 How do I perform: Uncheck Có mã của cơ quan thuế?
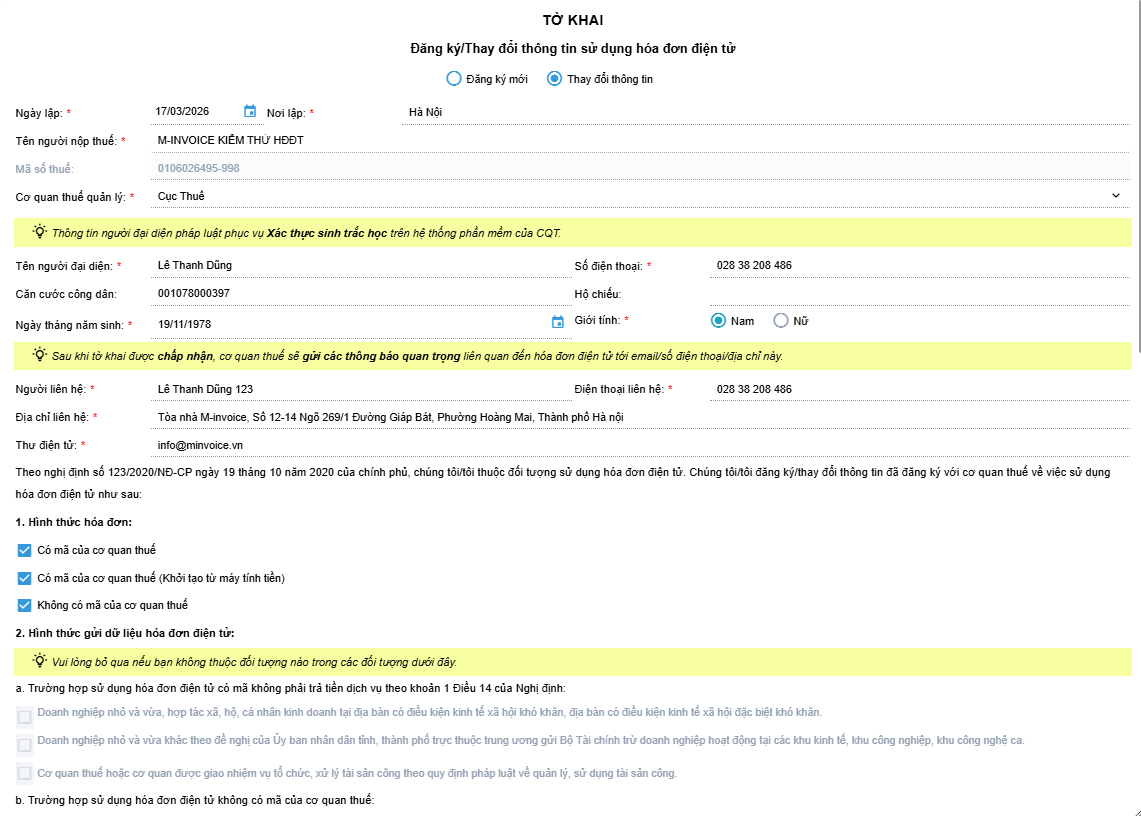click(24, 550)
